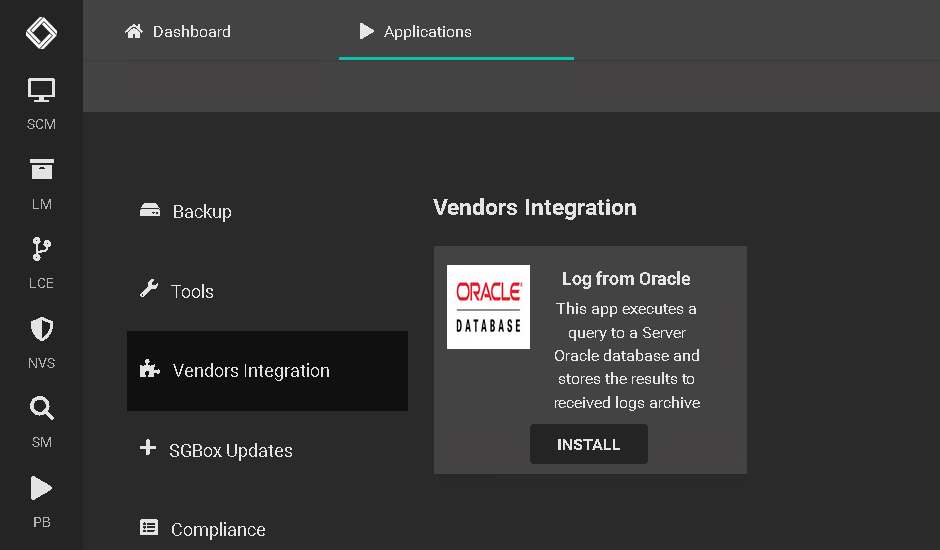Click the PB sidebar label
This screenshot has width=940, height=550.
tap(41, 522)
